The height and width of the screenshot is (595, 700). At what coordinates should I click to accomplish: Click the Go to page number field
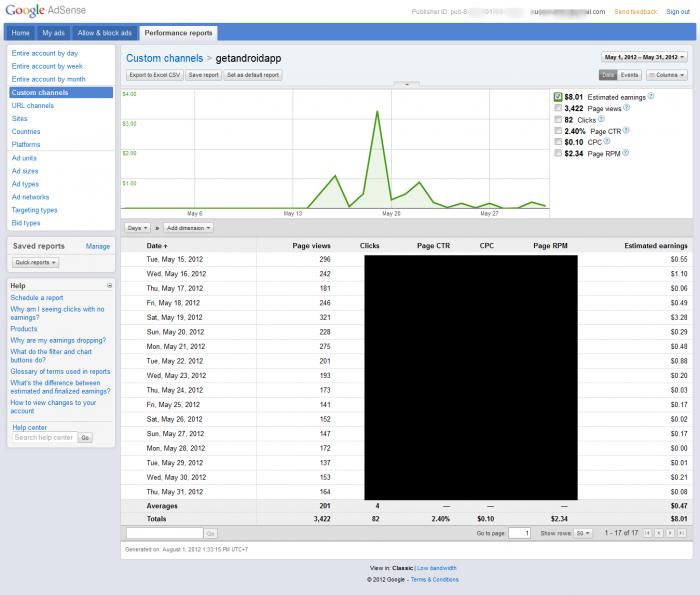click(x=519, y=533)
